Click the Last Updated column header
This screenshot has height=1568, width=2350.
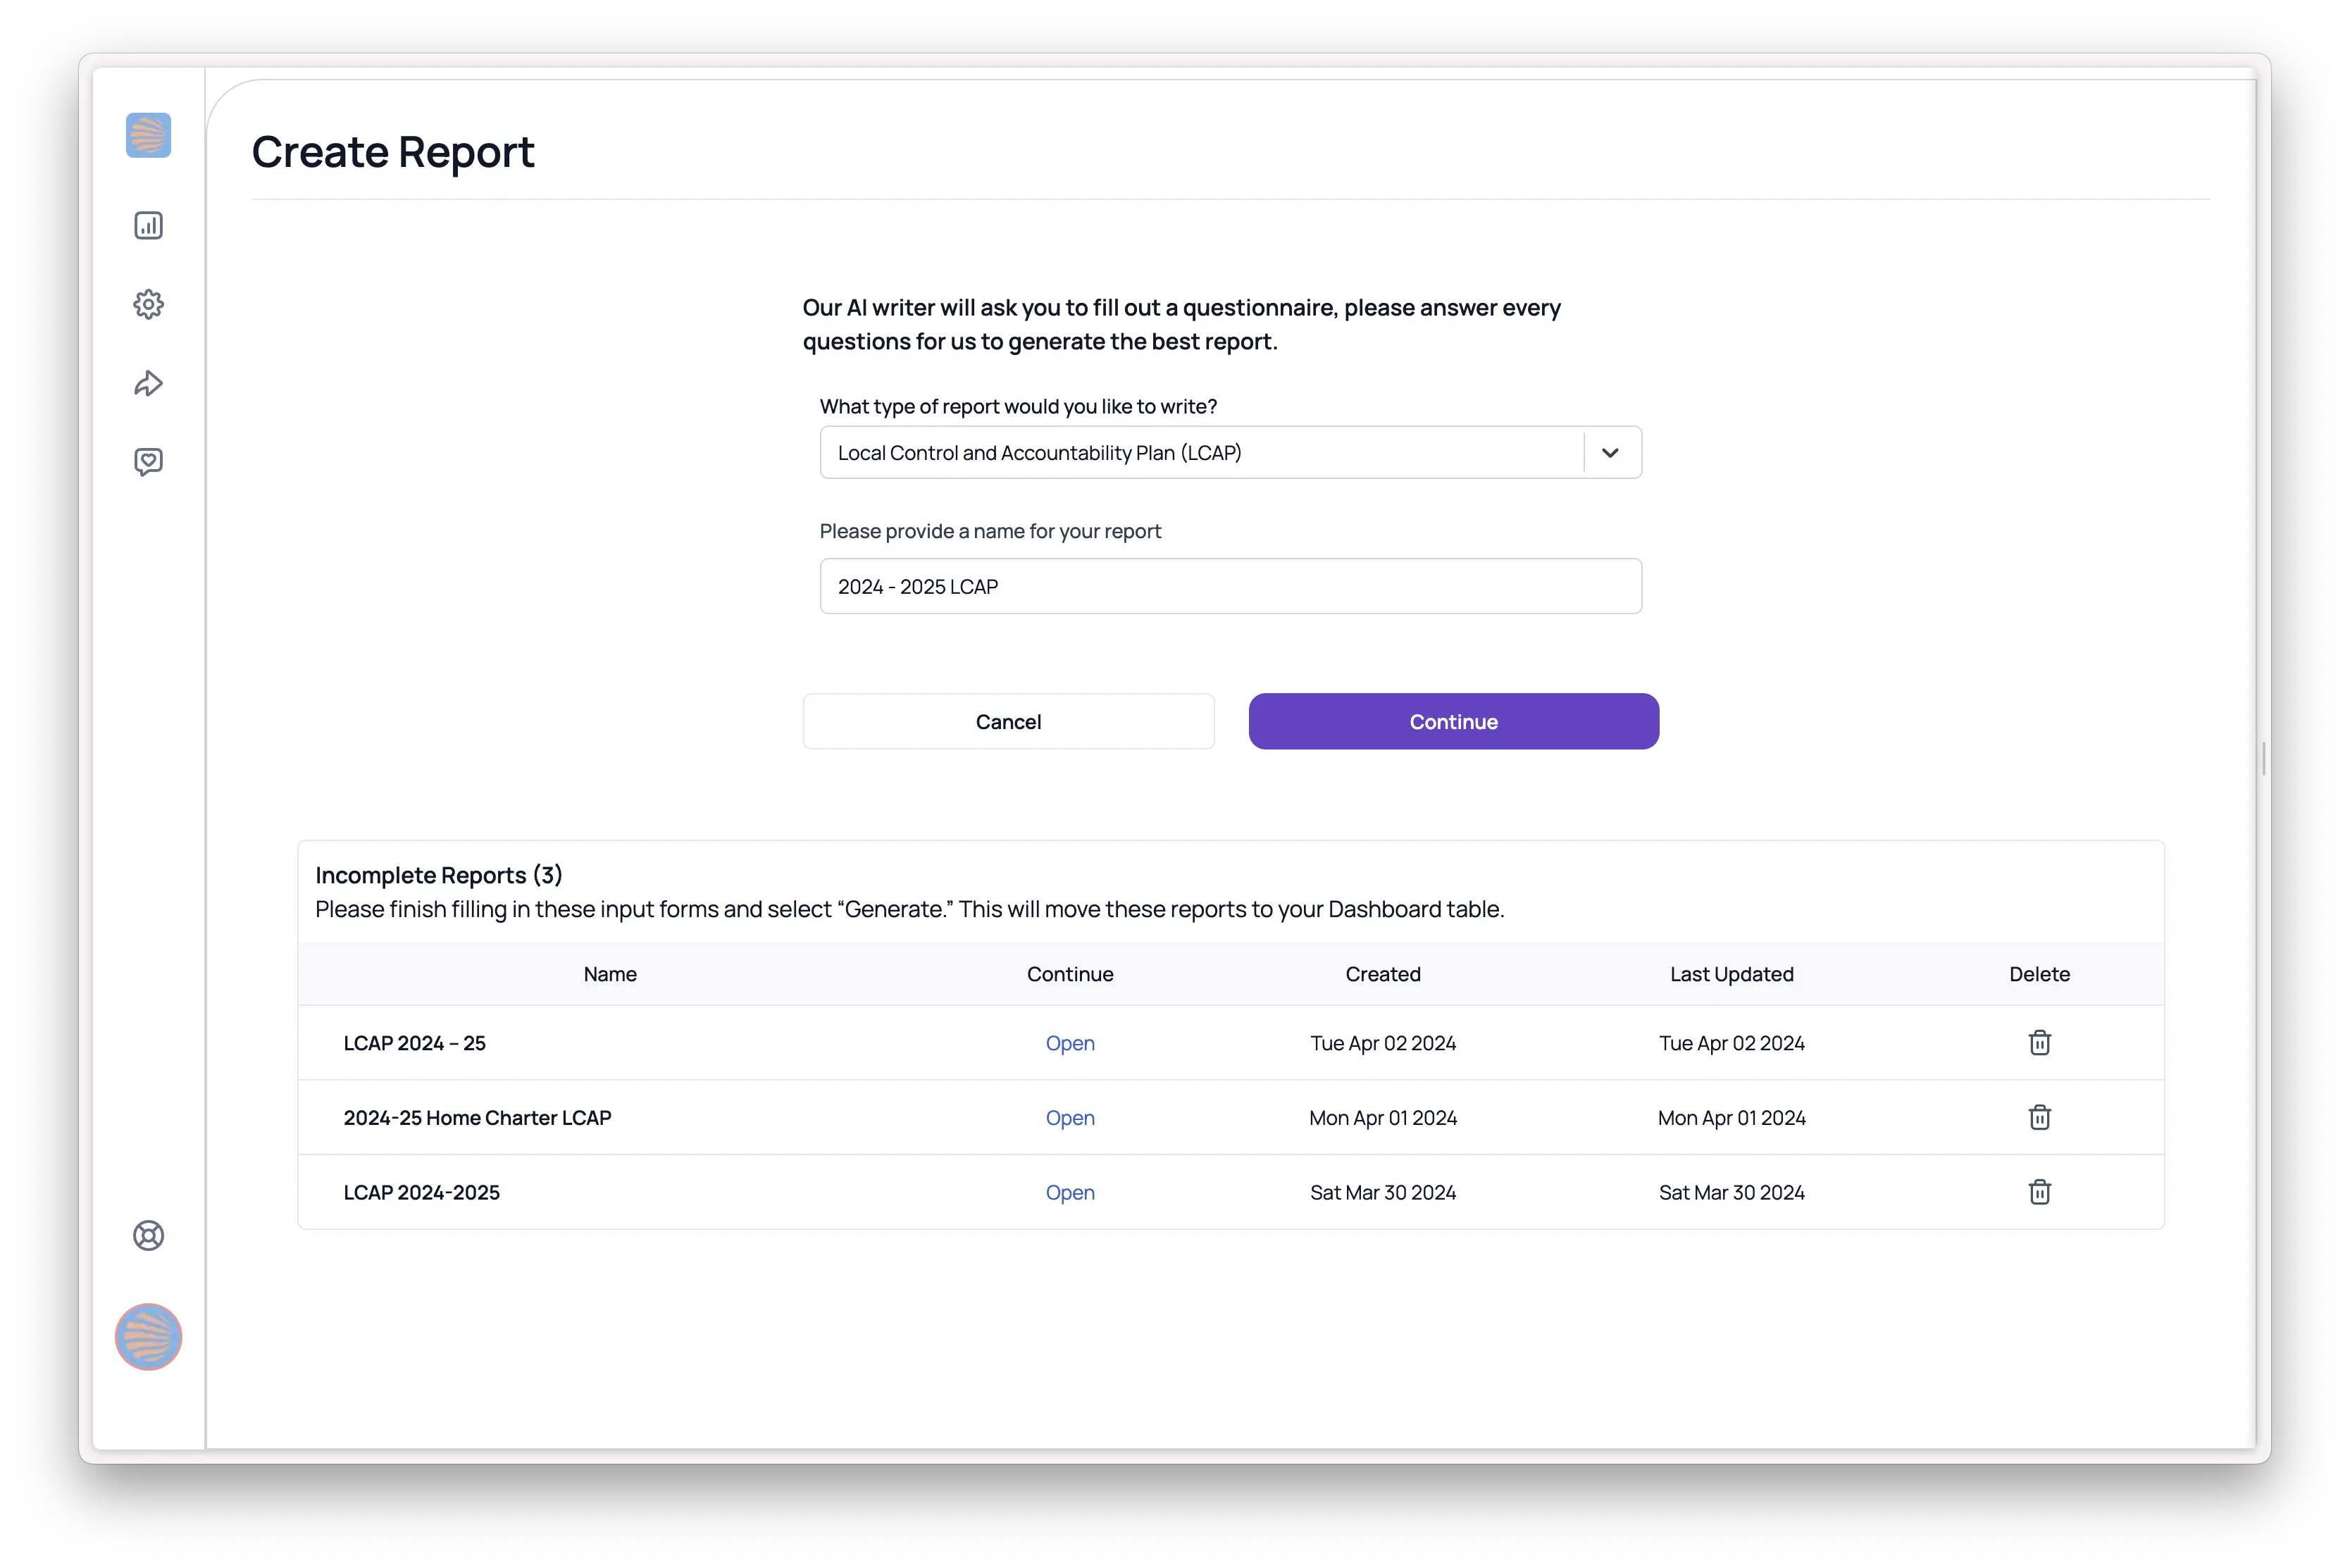1732,974
